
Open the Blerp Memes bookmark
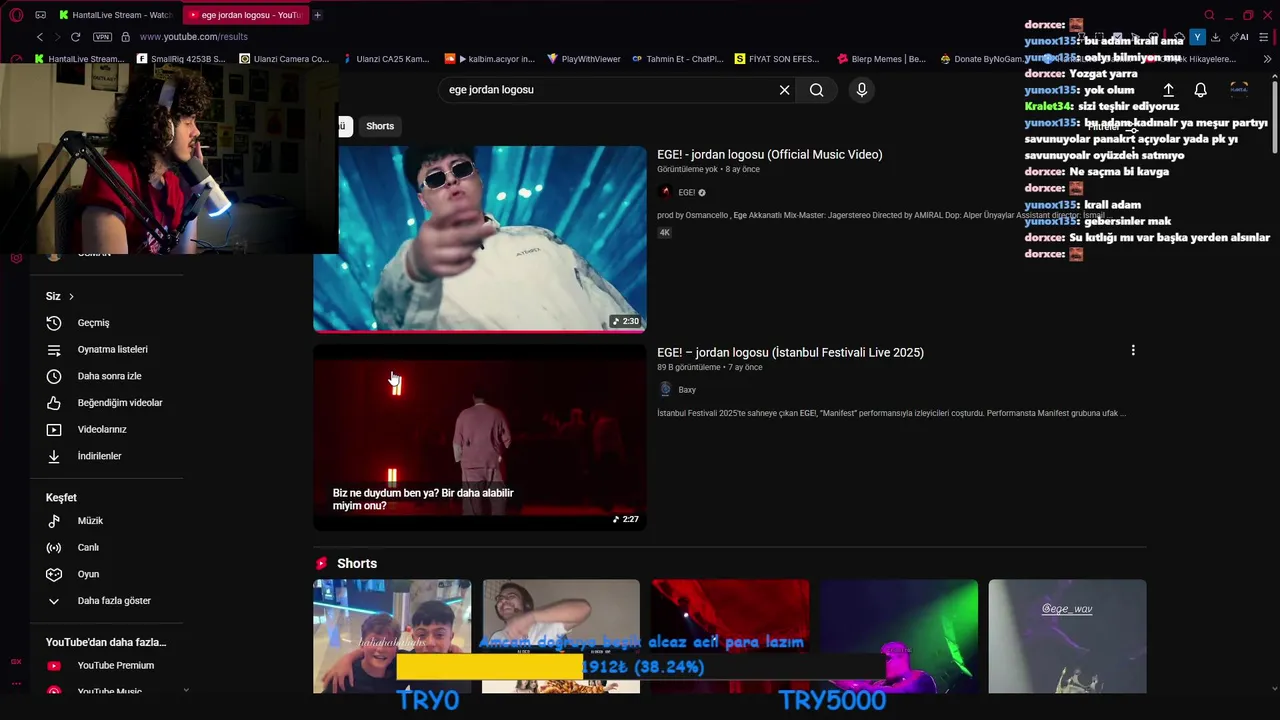[882, 59]
